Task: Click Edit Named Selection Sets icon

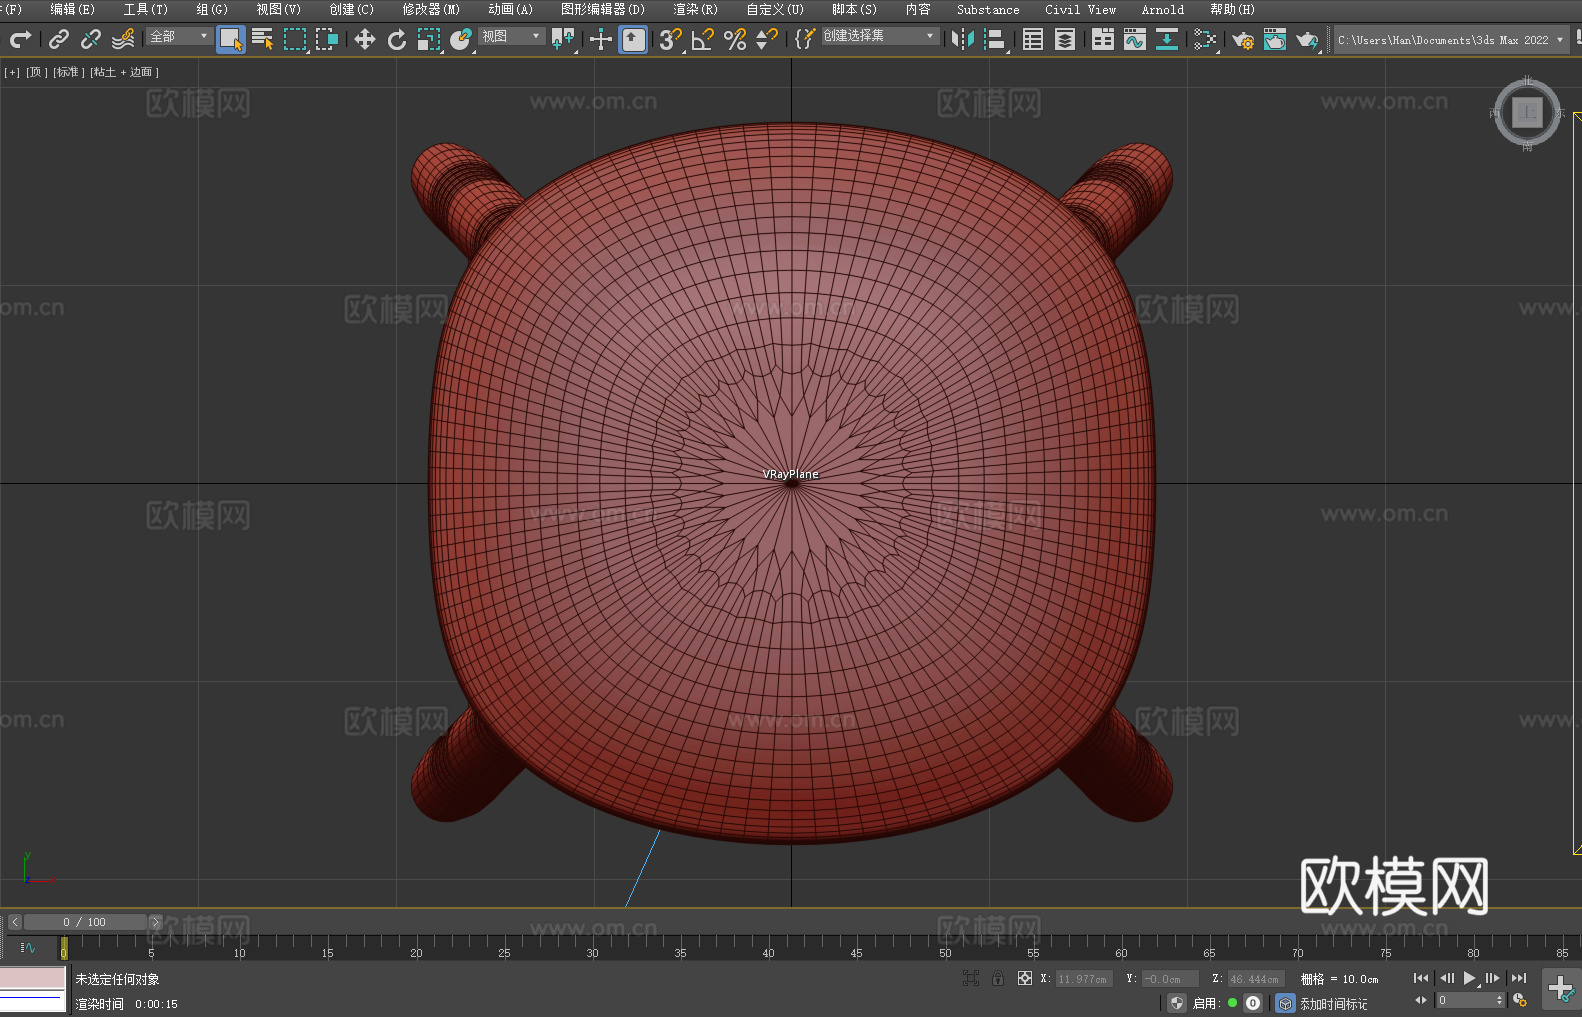Action: coord(805,39)
